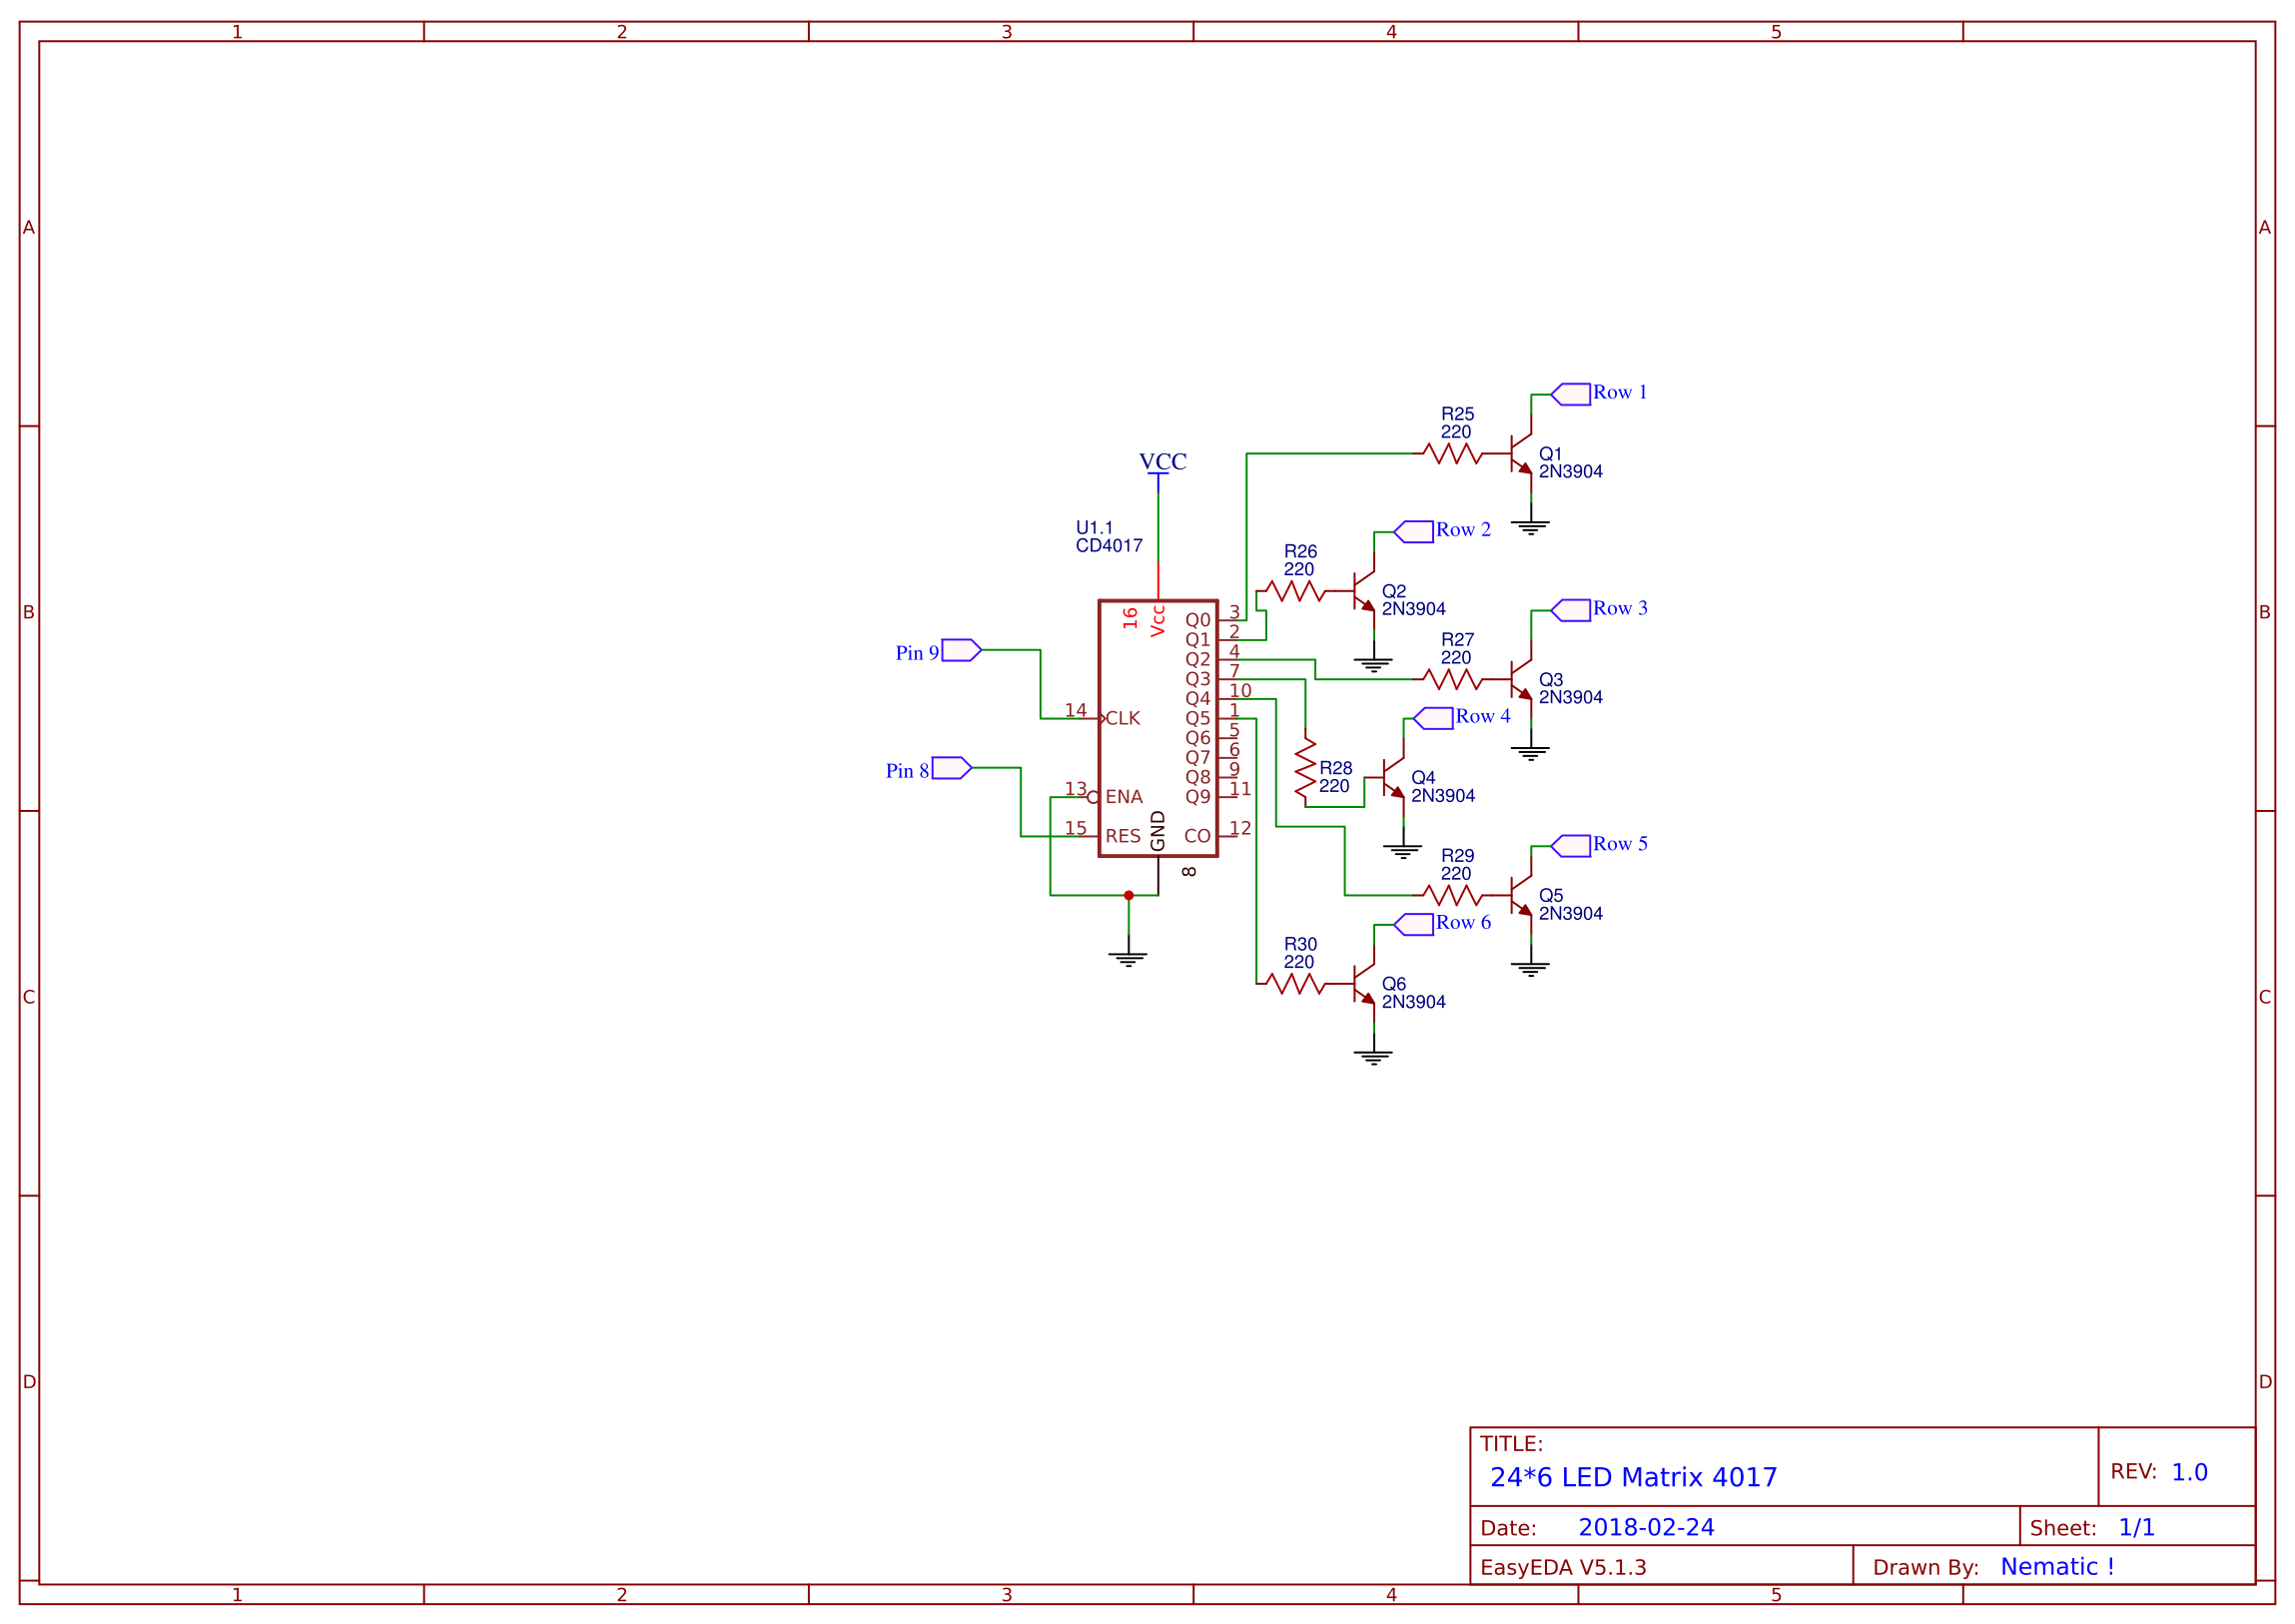Click the Pin 9 input port flag
2295x1624 pixels.
(960, 650)
